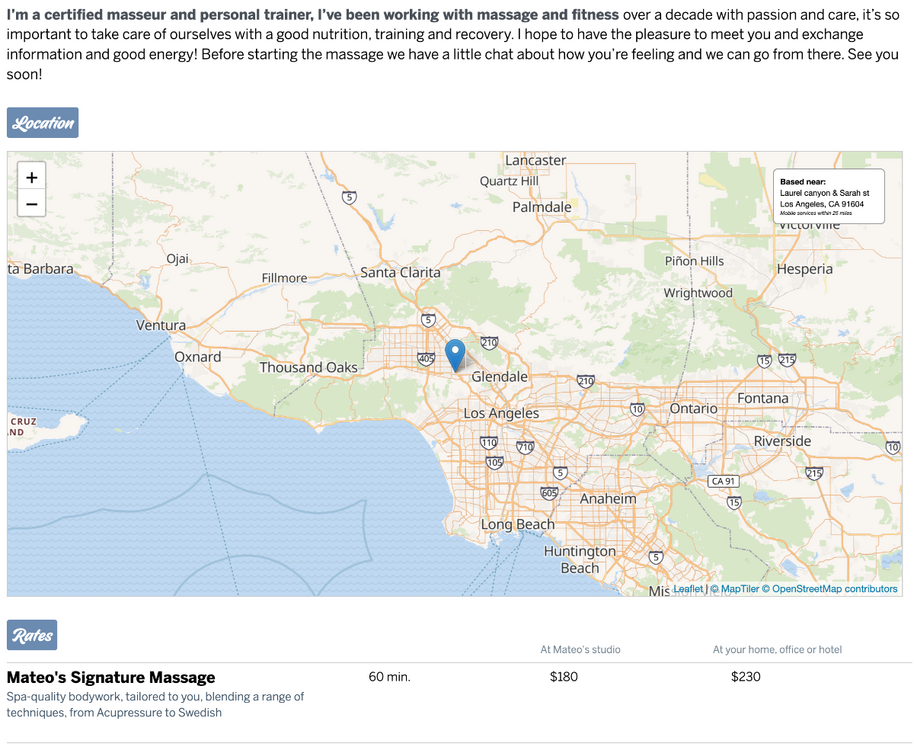Click the Location section badge
Screen dimensions: 914x750
tap(43, 123)
